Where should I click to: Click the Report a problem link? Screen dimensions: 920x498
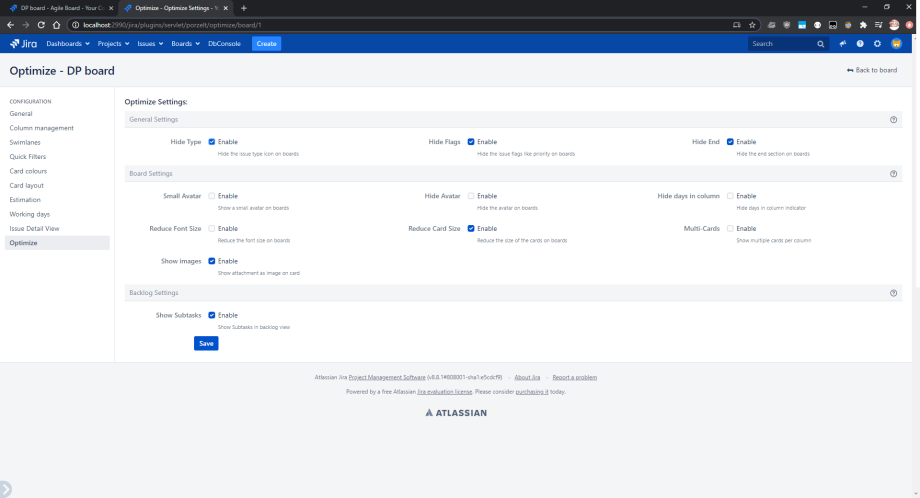click(x=574, y=378)
